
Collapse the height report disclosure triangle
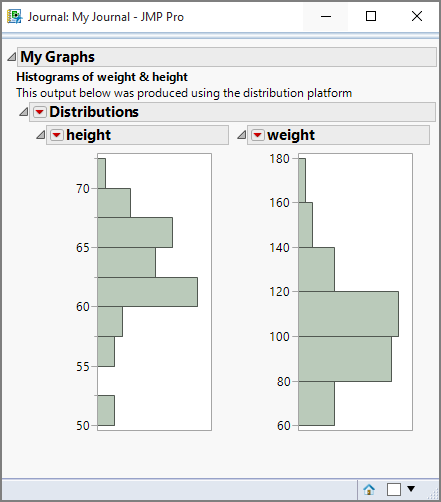point(40,135)
